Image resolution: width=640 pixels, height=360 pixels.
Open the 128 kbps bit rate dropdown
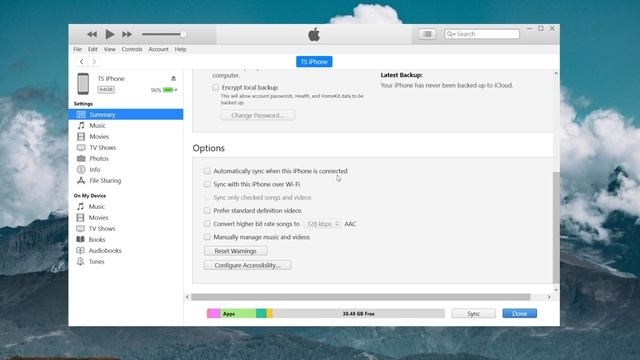[322, 224]
